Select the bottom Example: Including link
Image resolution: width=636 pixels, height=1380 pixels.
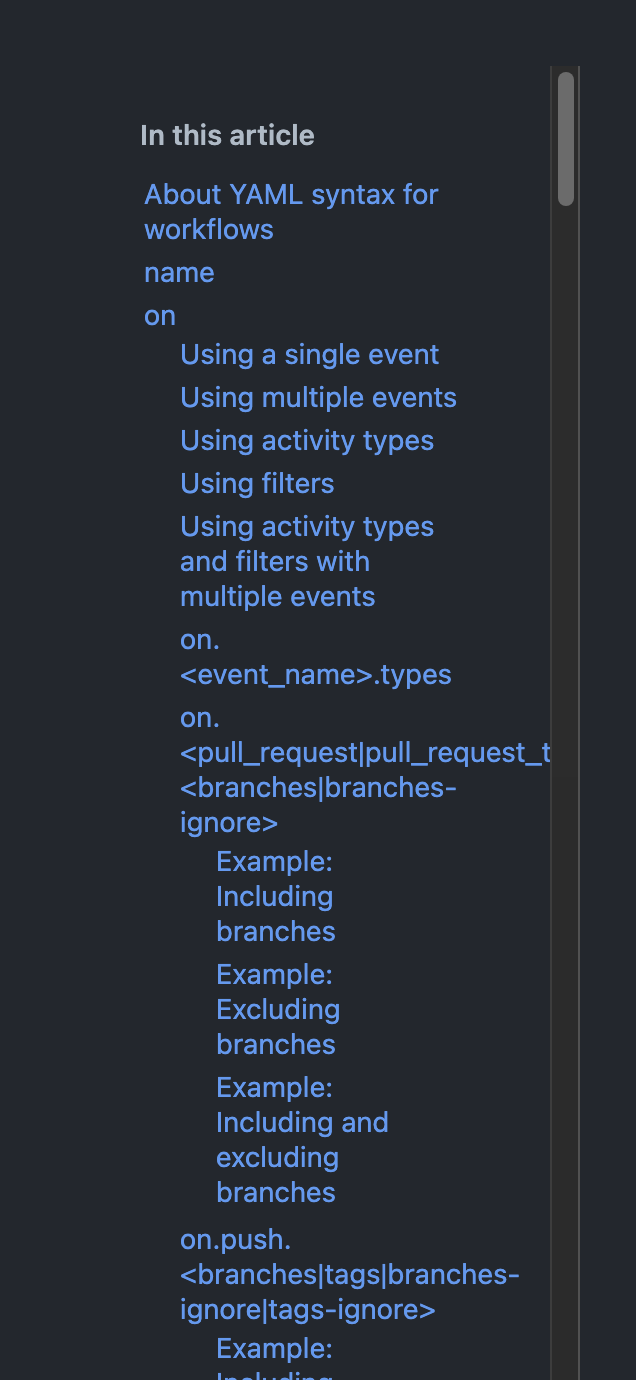point(274,1348)
